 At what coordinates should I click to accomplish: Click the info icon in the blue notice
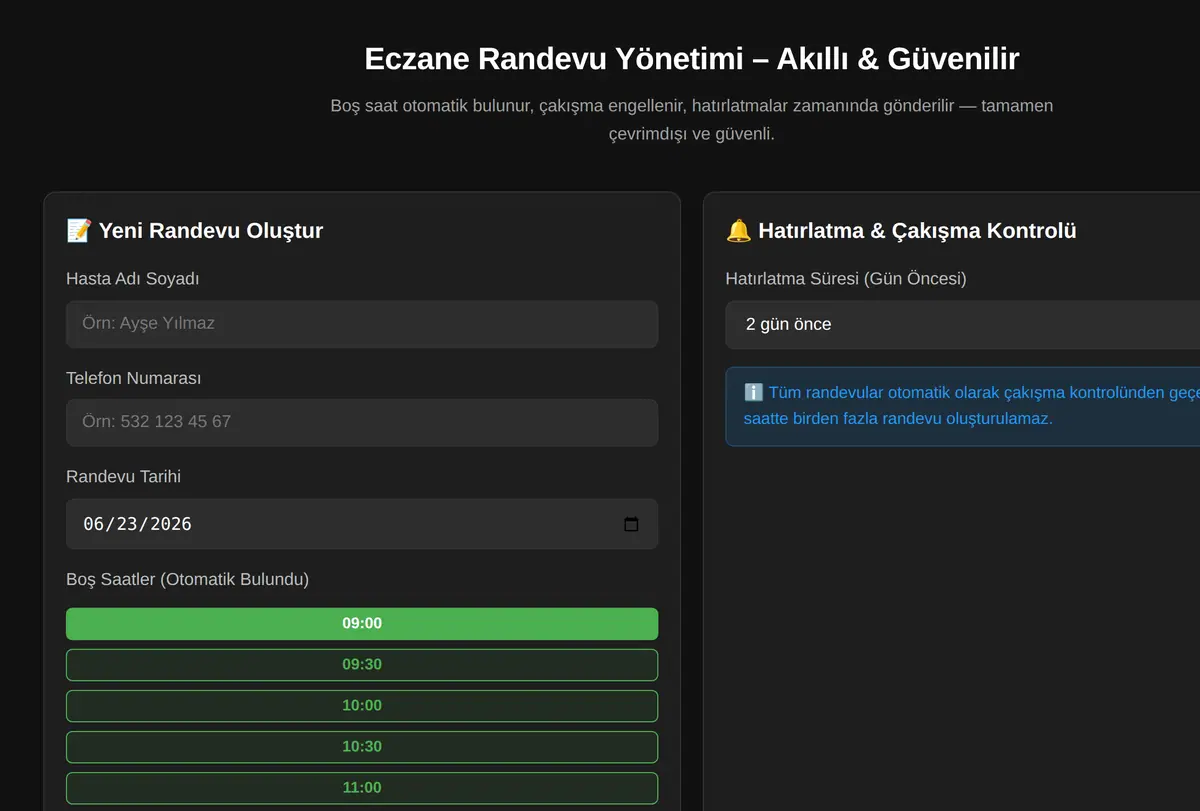(x=754, y=393)
